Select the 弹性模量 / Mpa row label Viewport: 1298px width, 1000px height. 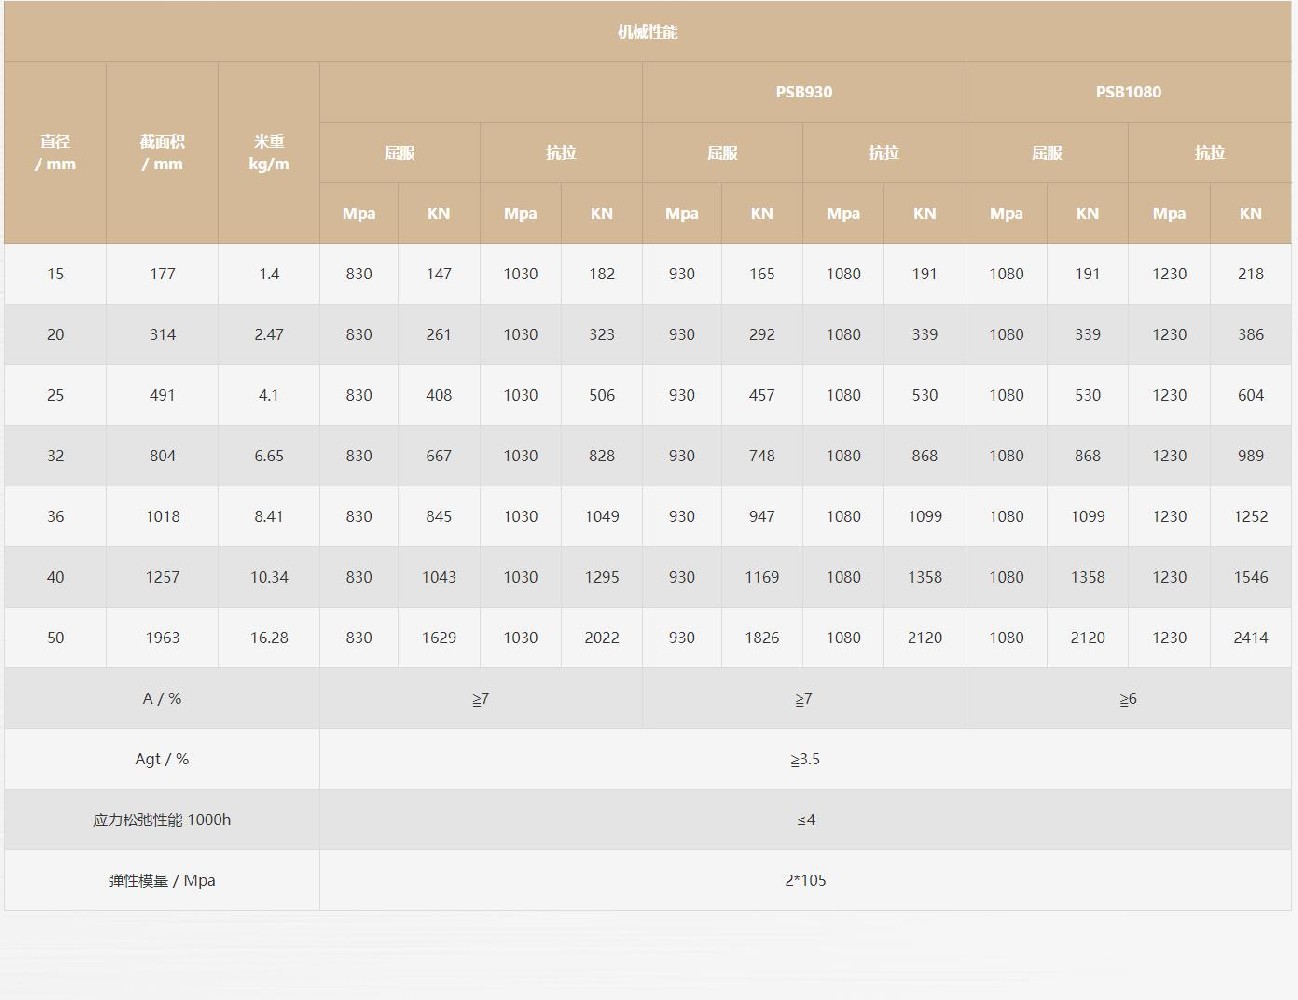point(162,881)
